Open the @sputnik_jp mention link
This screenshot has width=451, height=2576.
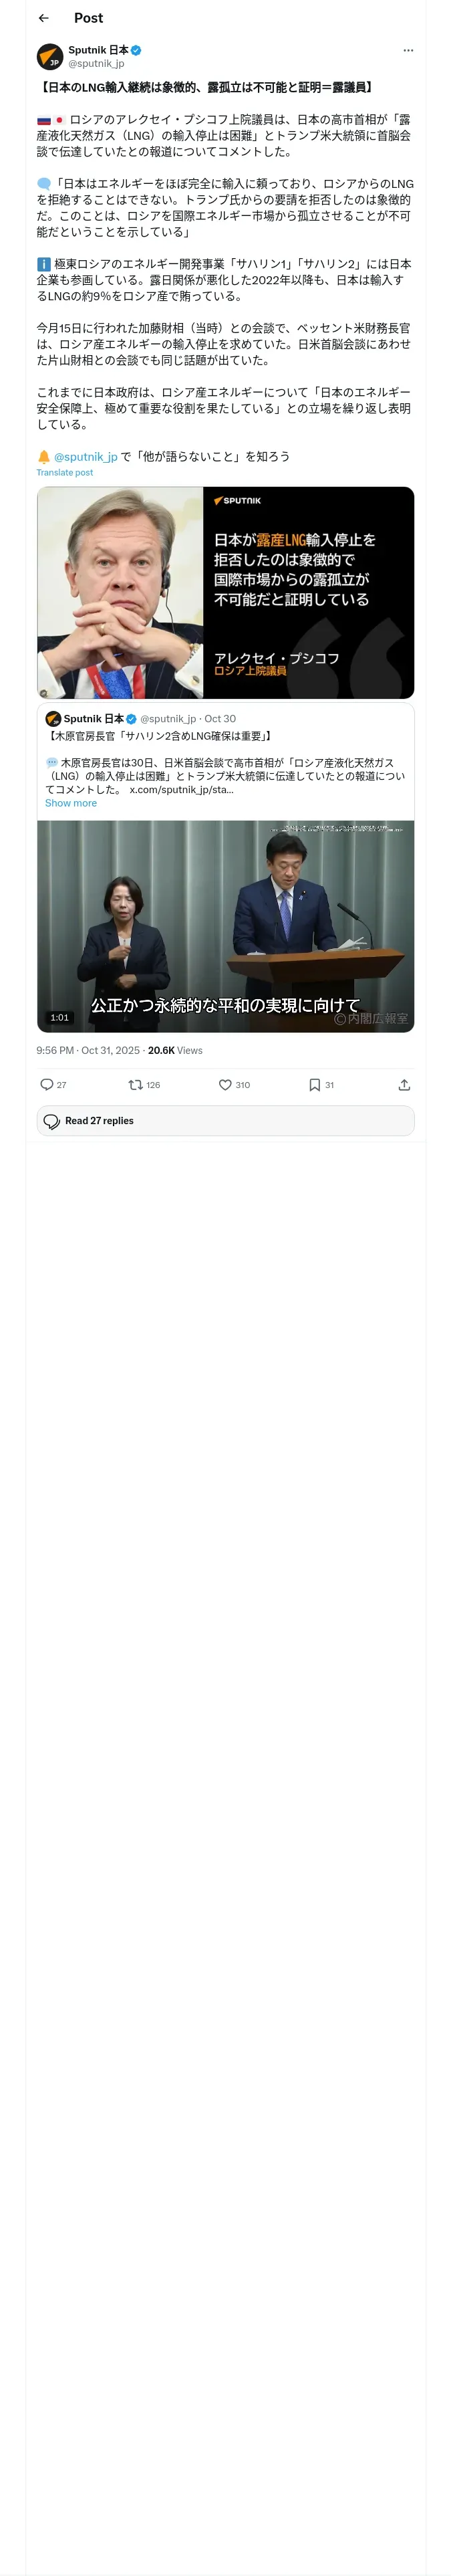[x=86, y=456]
